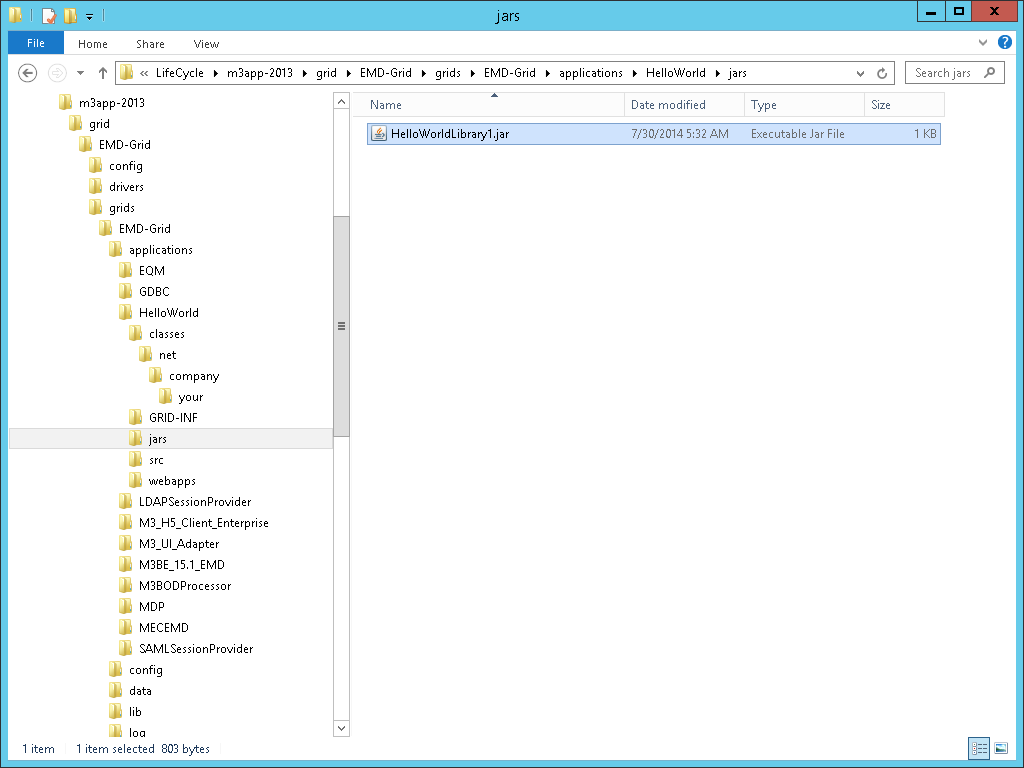Viewport: 1024px width, 768px height.
Task: Click the HelloWorldLibrary1.jar file icon
Action: 379,134
